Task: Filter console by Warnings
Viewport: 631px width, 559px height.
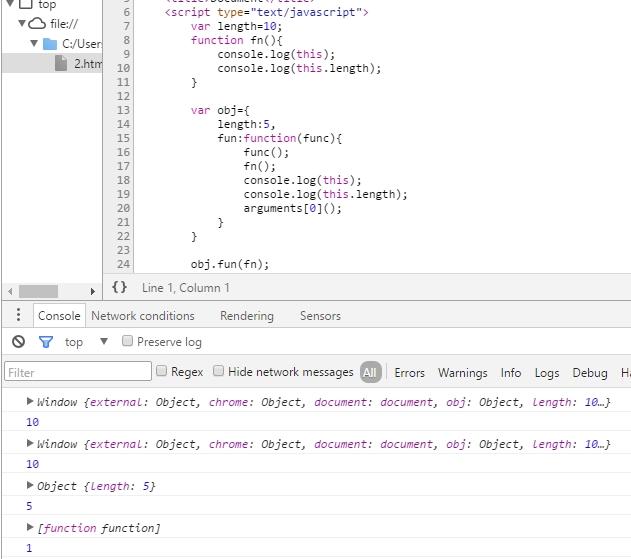Action: 463,373
